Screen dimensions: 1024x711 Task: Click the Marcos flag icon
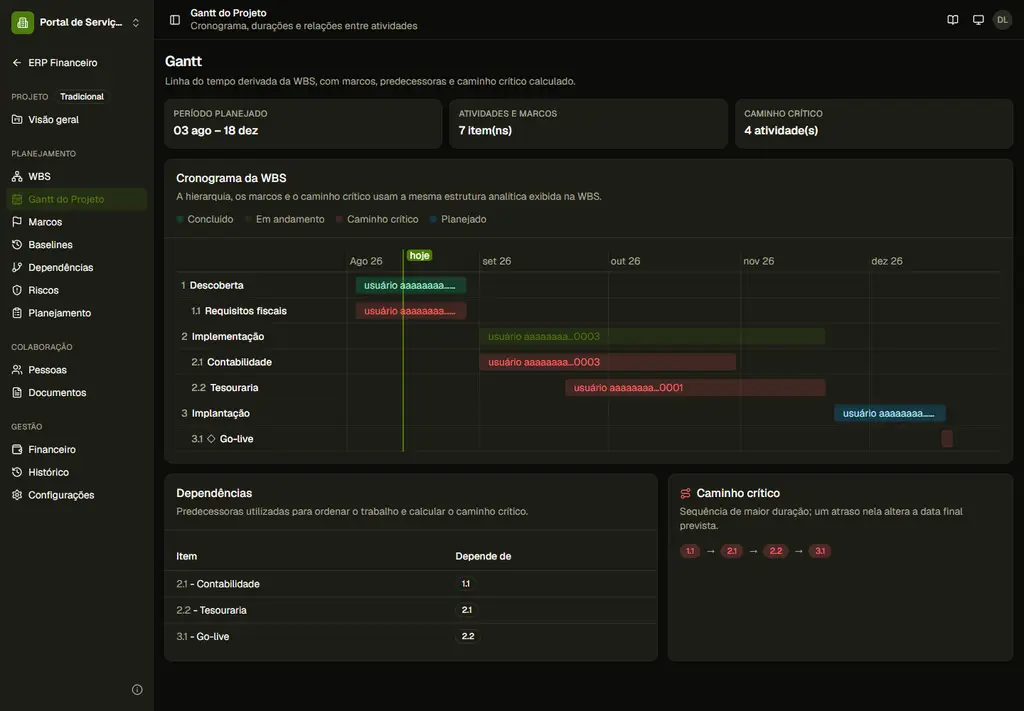click(x=17, y=222)
